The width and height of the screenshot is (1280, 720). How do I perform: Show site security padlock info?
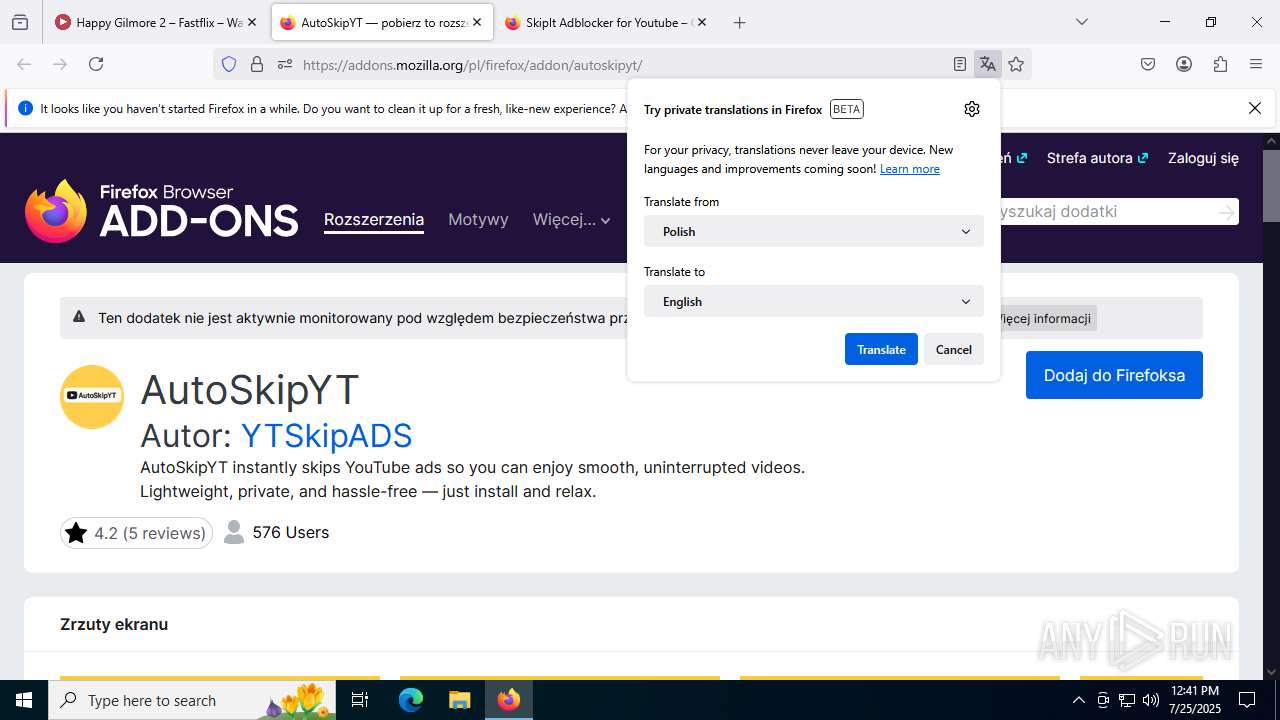coord(257,64)
